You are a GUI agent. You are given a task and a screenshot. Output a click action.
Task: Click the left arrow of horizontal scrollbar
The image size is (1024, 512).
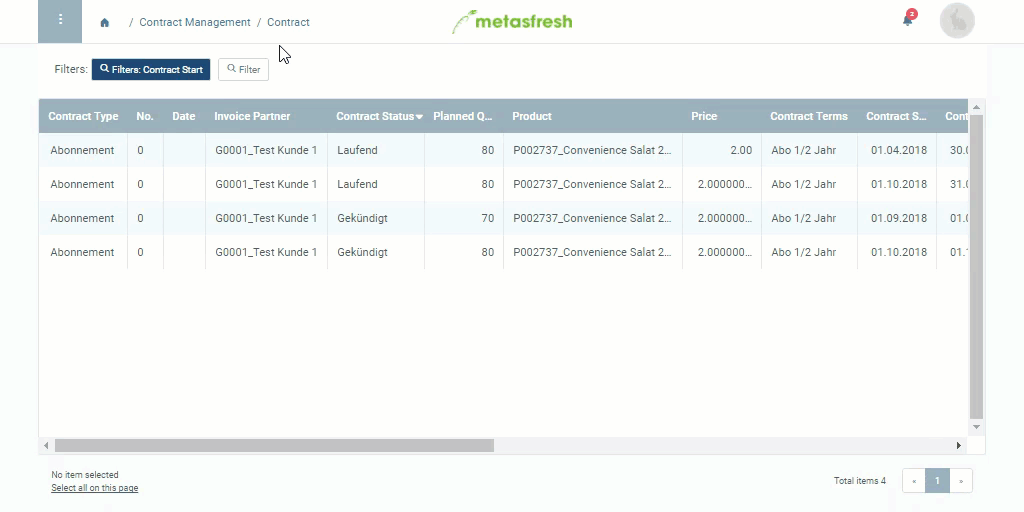(46, 445)
